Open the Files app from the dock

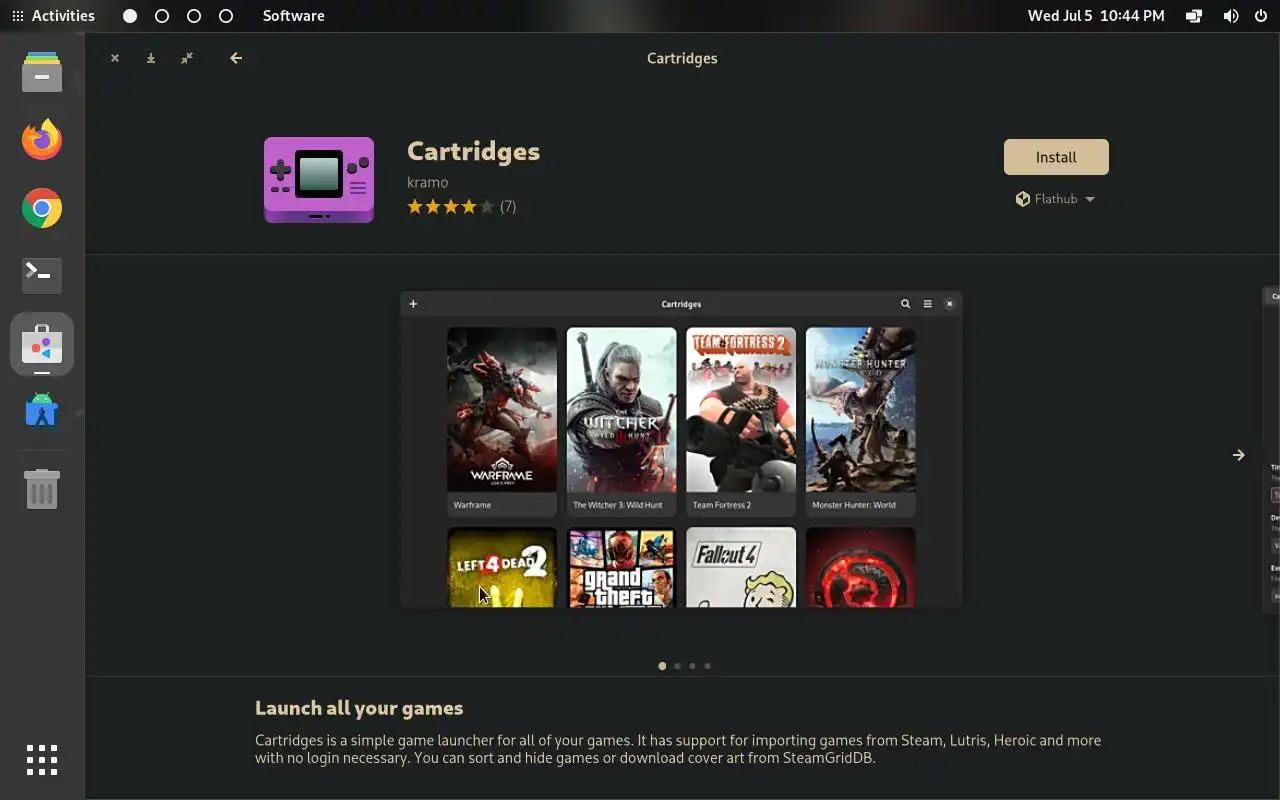click(42, 72)
